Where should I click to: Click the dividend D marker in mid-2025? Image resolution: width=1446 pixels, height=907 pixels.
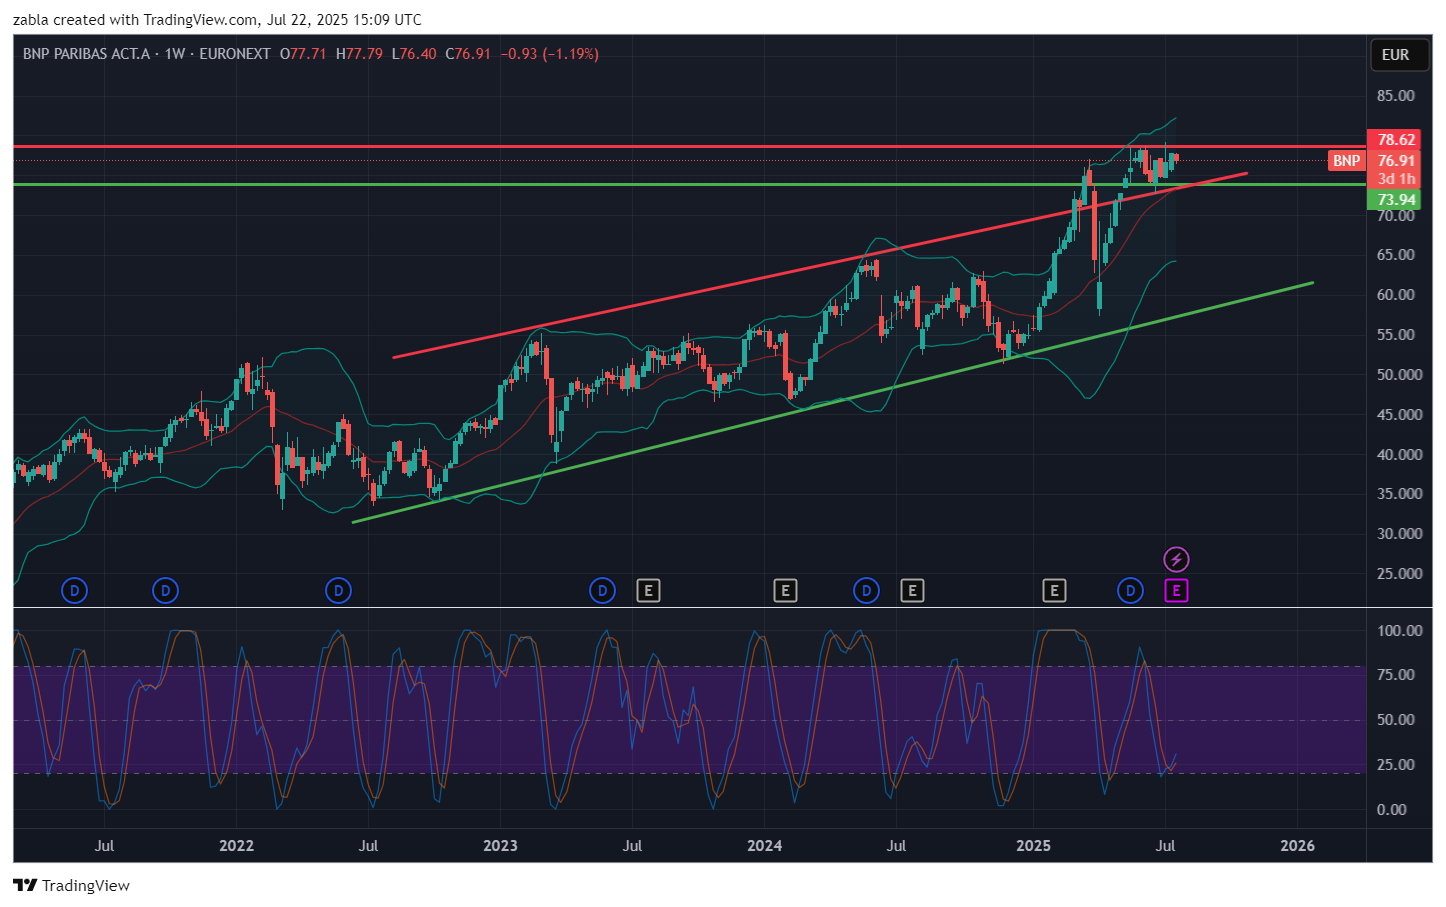(x=1130, y=591)
